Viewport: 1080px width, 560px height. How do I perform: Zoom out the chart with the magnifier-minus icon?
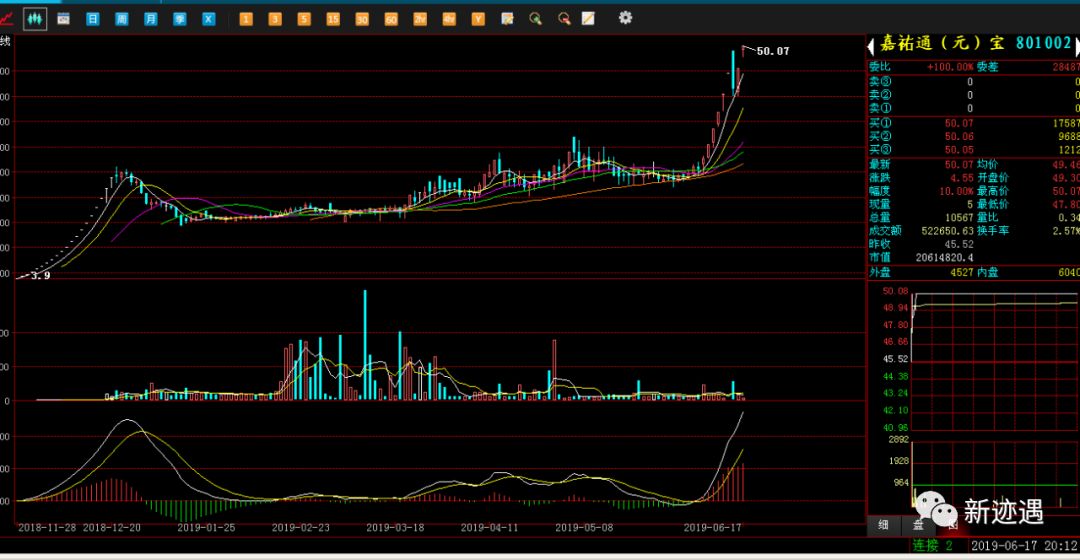(x=564, y=19)
